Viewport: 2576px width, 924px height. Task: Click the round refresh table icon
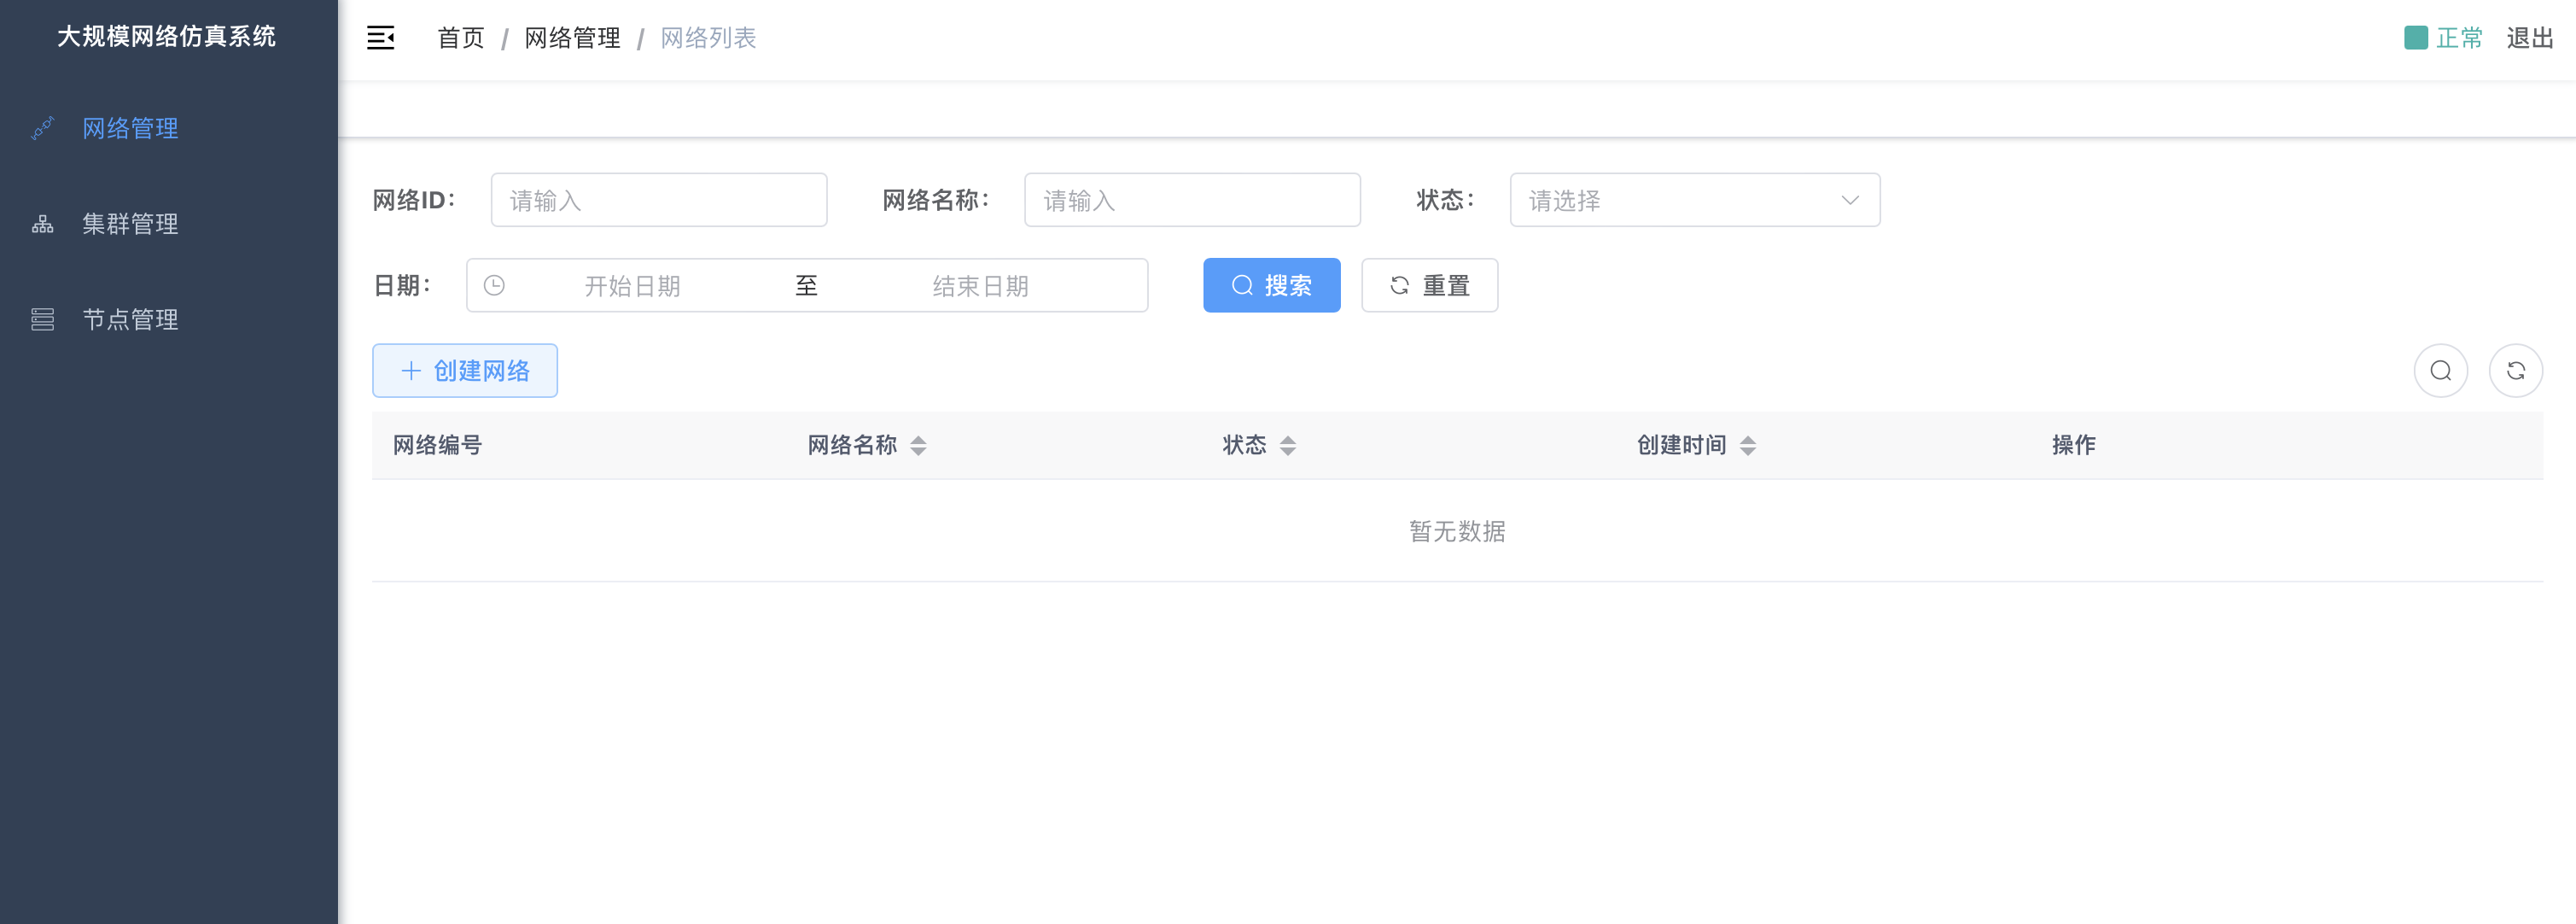[2515, 371]
